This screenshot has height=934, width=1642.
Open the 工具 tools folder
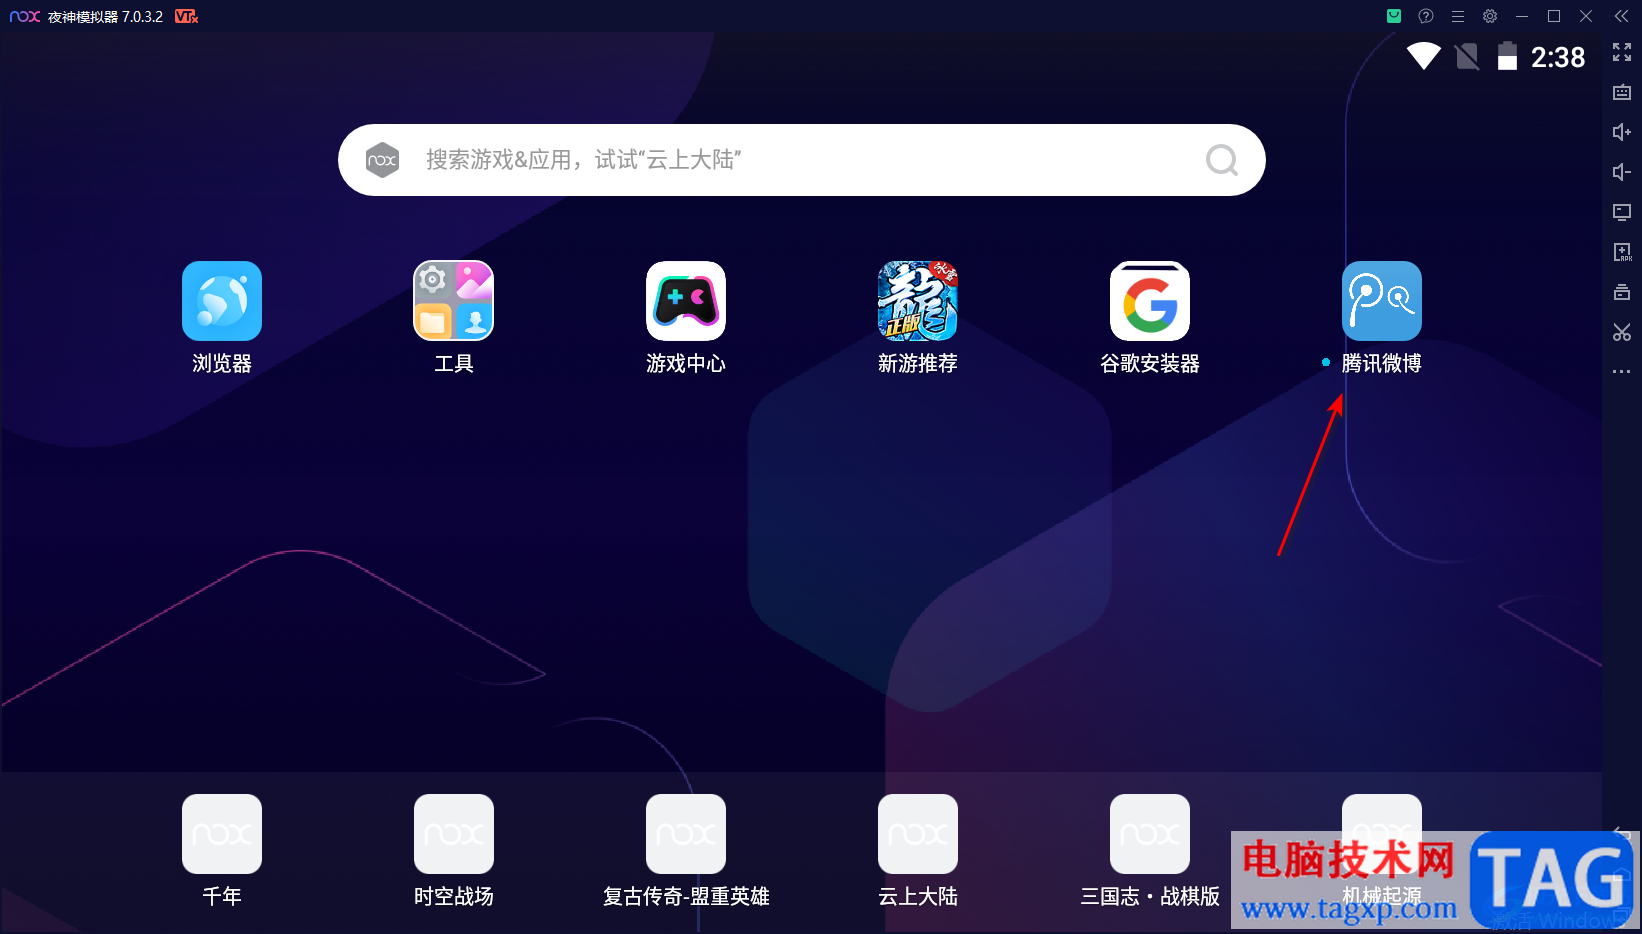(x=454, y=301)
